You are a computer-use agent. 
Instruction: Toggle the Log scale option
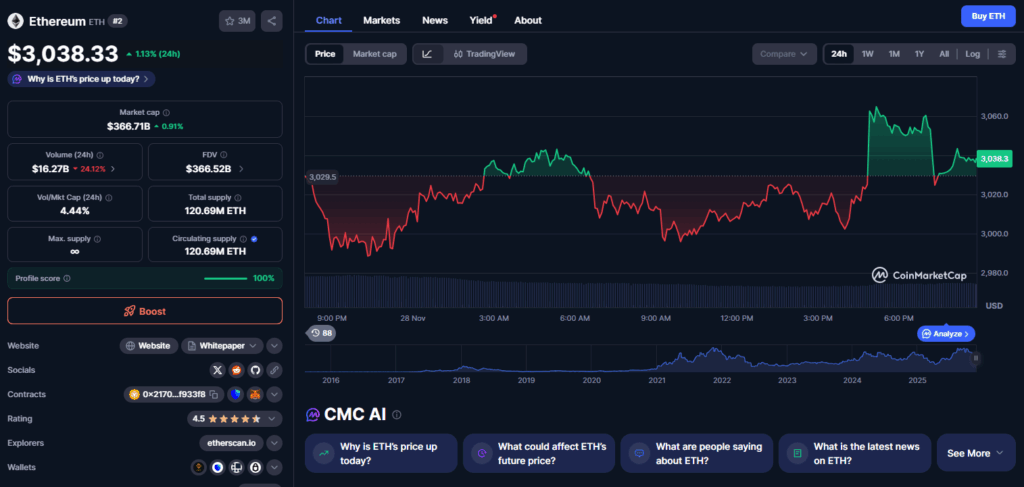pyautogui.click(x=972, y=54)
